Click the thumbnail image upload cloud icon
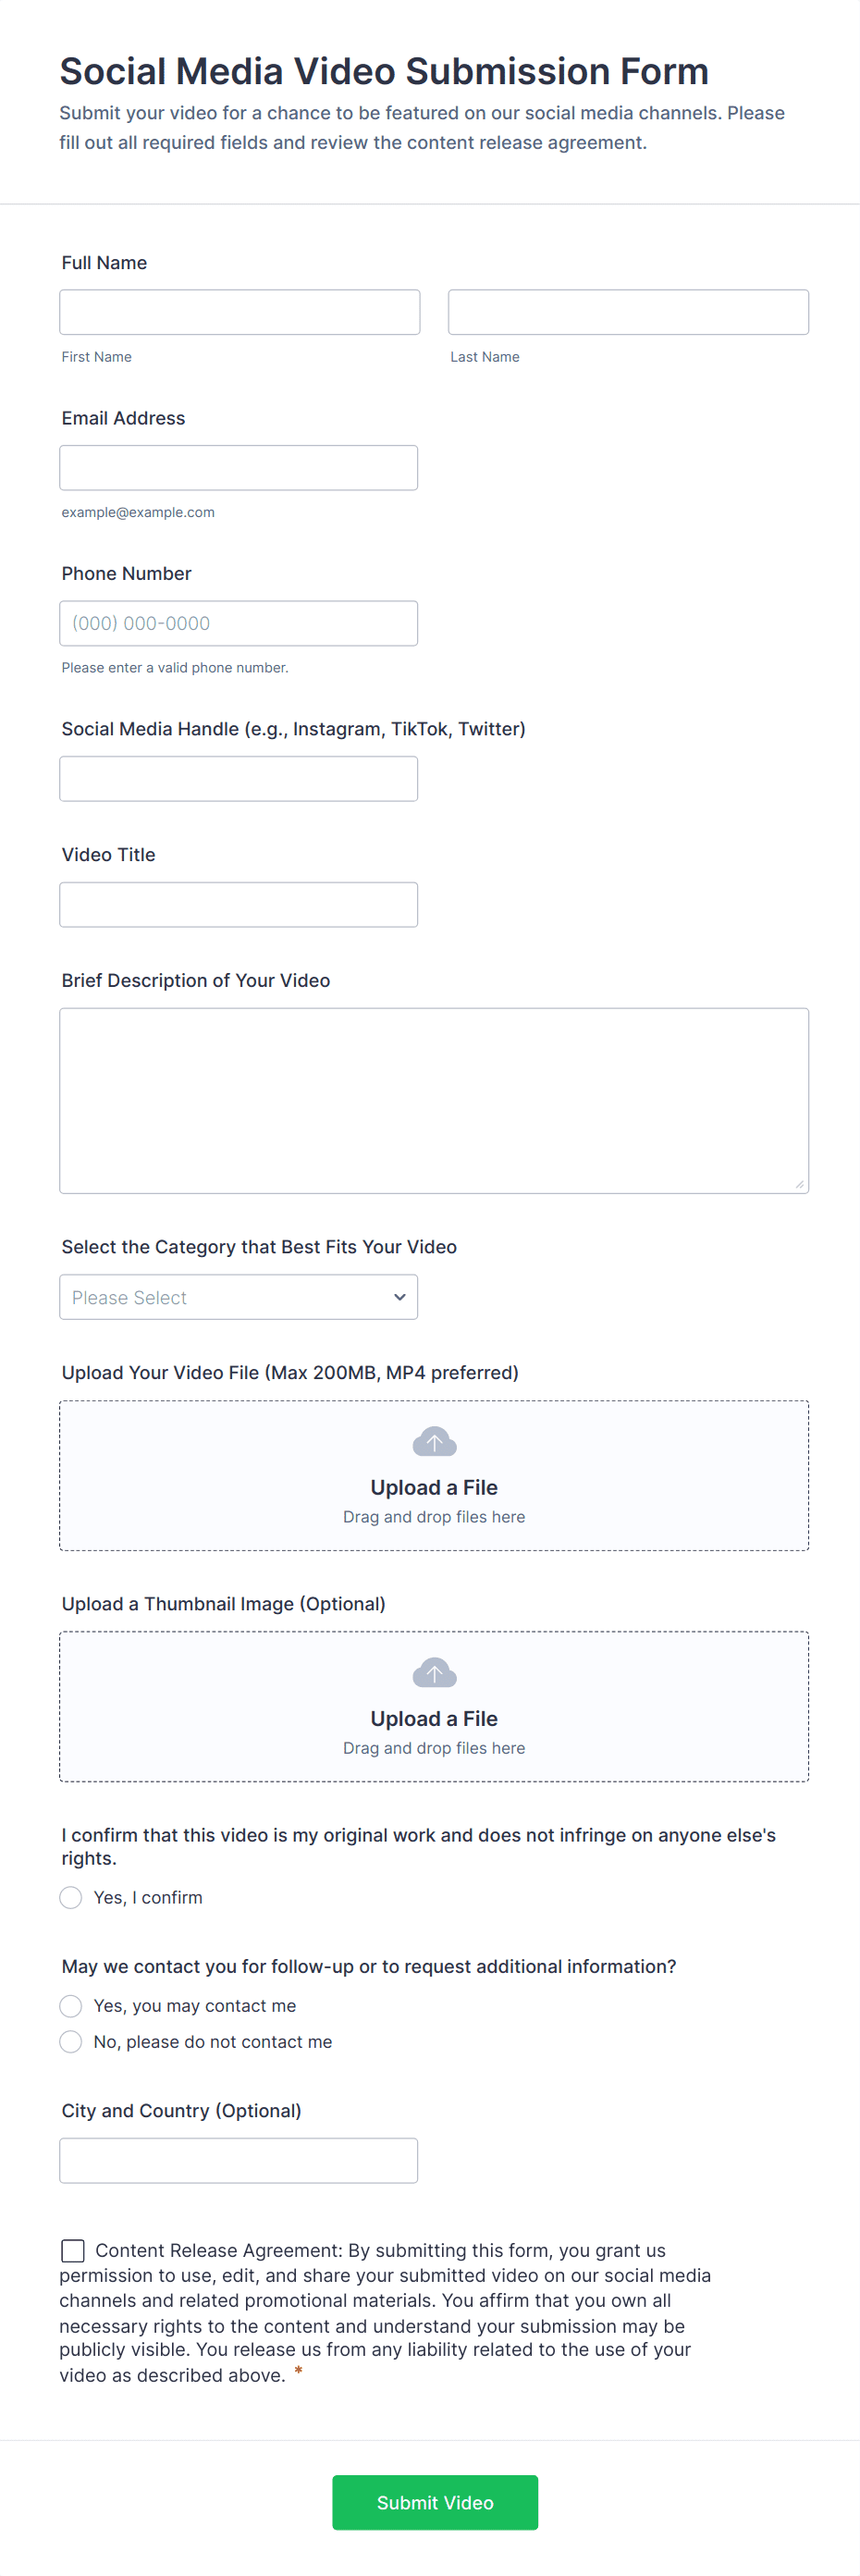This screenshot has width=860, height=2576. (x=434, y=1672)
